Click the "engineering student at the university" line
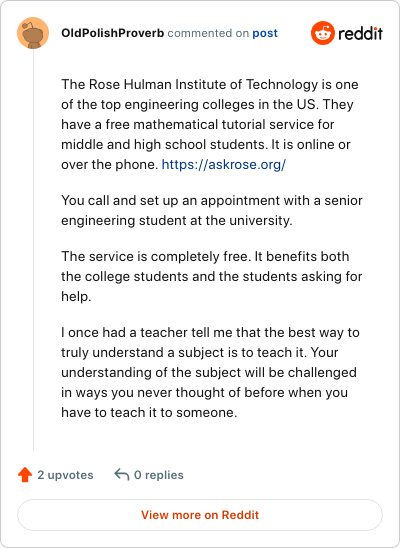The width and height of the screenshot is (400, 548). tap(177, 221)
